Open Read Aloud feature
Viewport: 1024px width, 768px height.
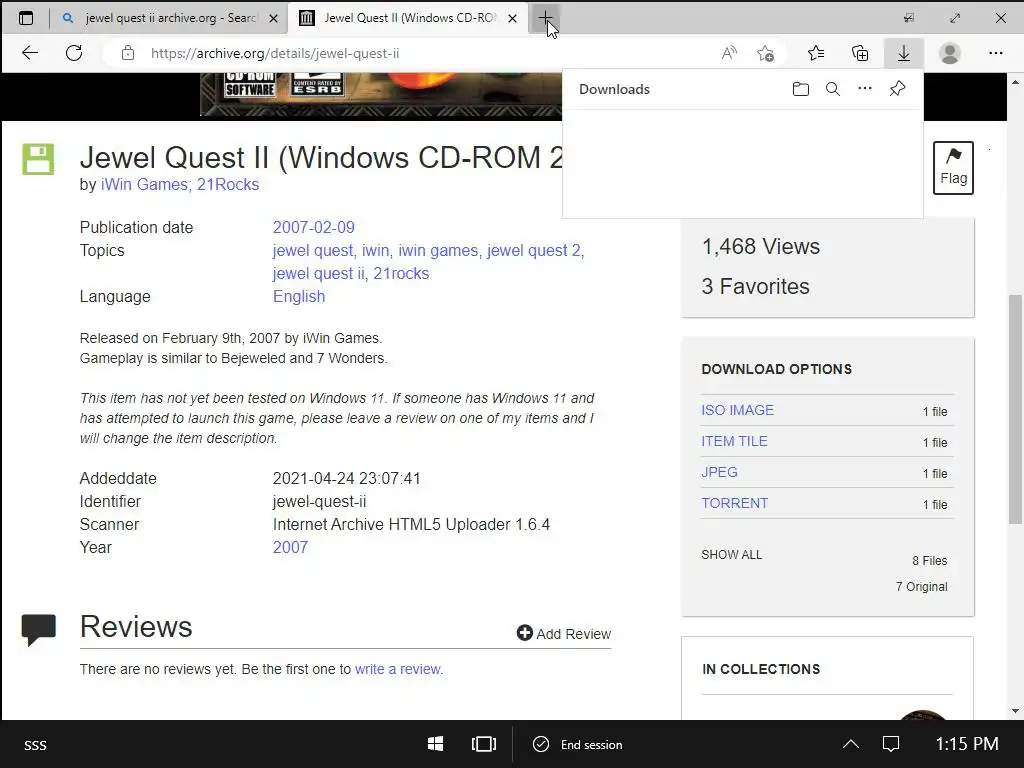(729, 53)
